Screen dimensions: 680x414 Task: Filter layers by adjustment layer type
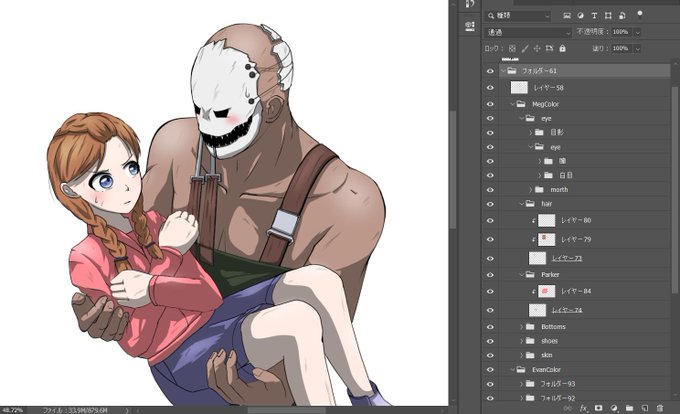click(x=581, y=16)
